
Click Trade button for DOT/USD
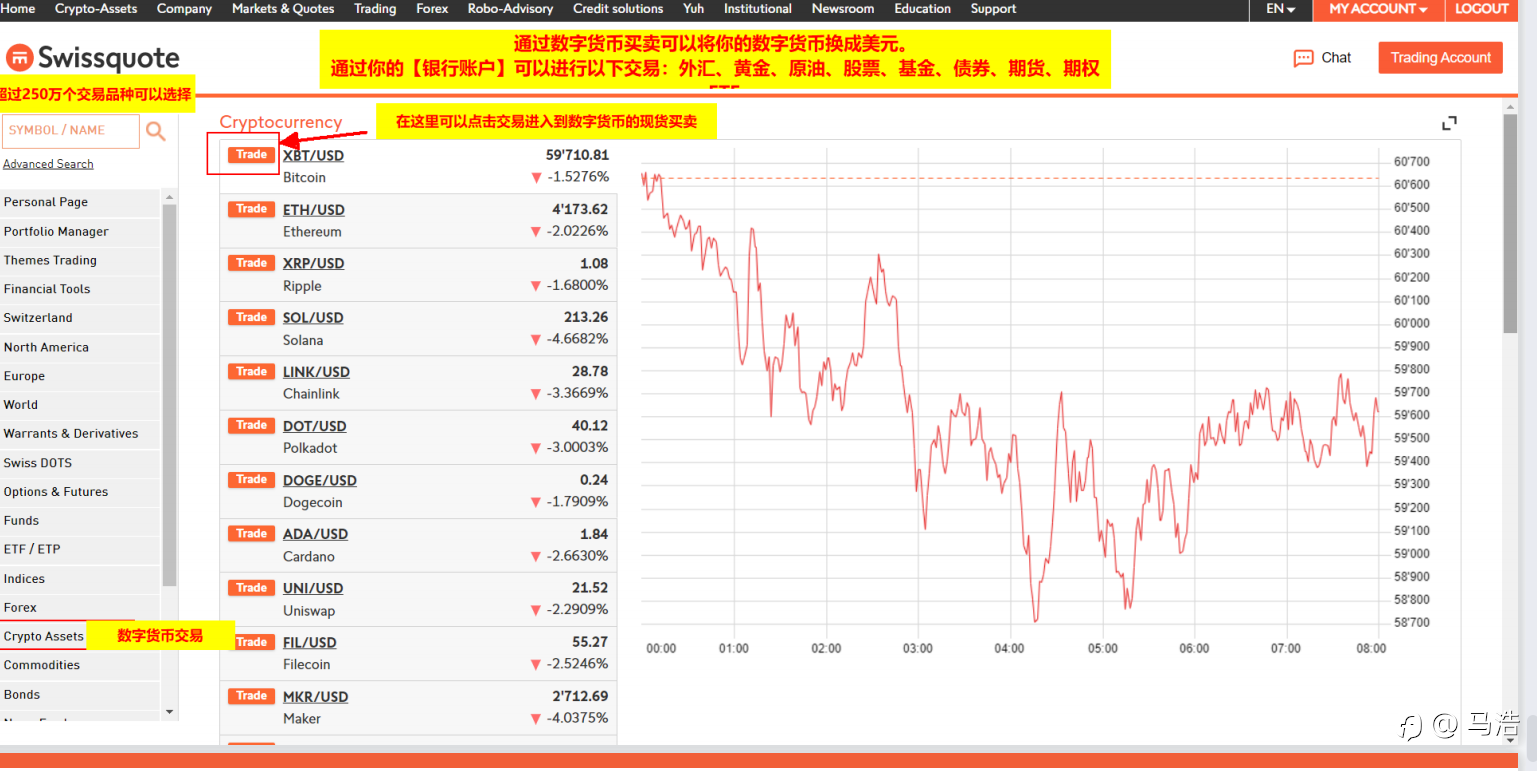251,425
